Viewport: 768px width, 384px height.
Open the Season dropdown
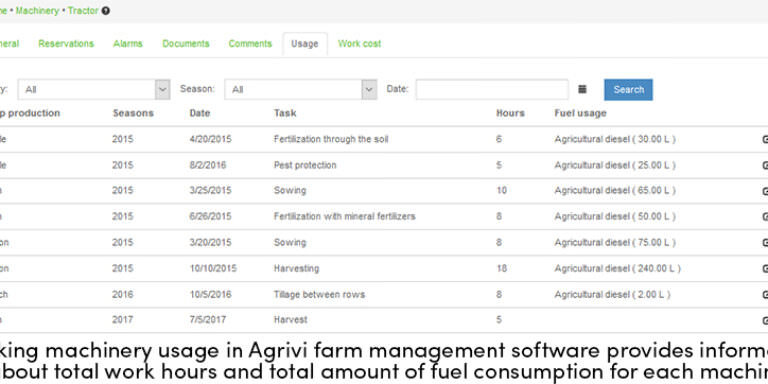pos(301,90)
